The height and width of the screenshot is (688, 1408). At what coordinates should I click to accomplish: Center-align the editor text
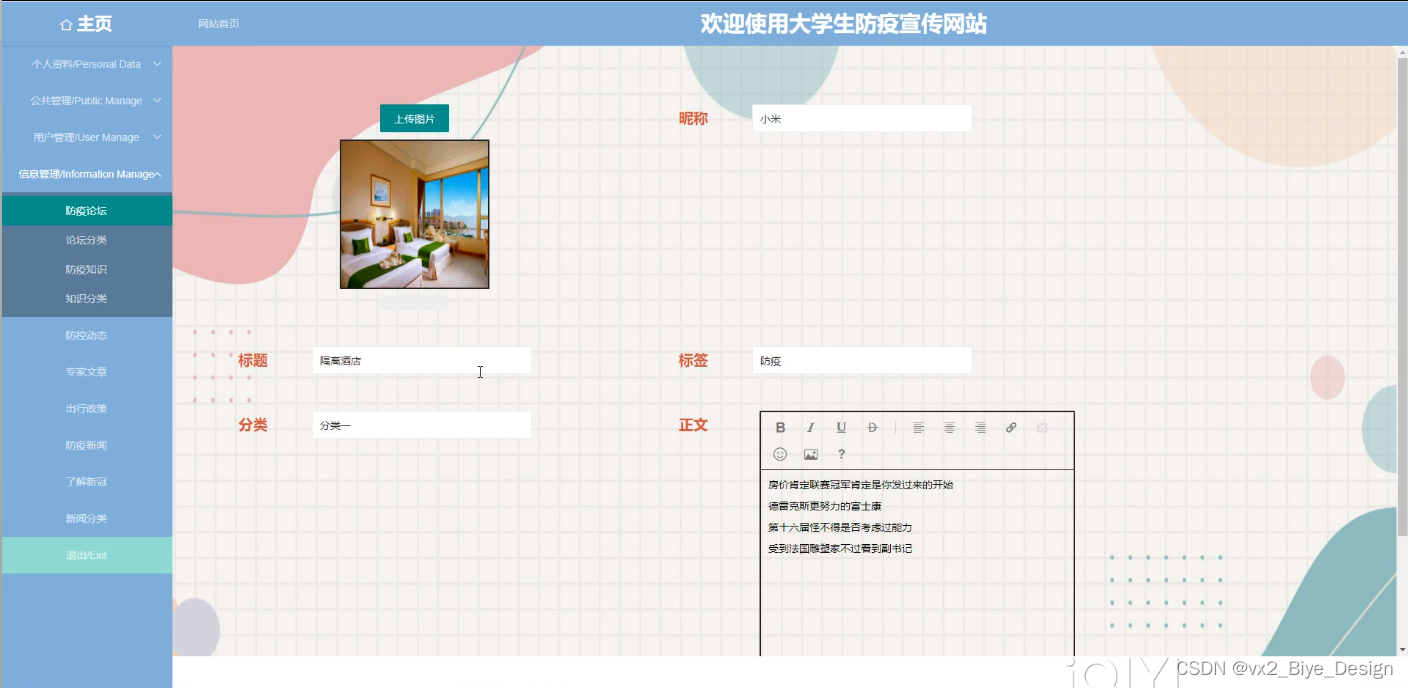point(950,428)
